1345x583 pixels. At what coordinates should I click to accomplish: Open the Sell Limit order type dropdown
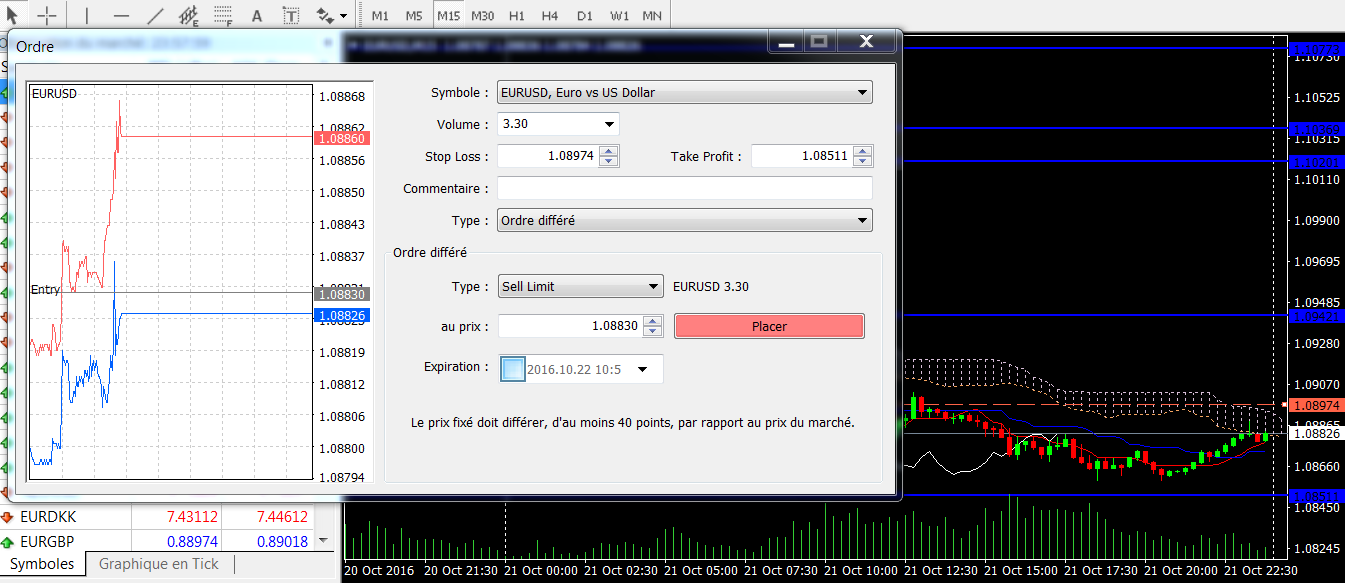click(x=580, y=287)
